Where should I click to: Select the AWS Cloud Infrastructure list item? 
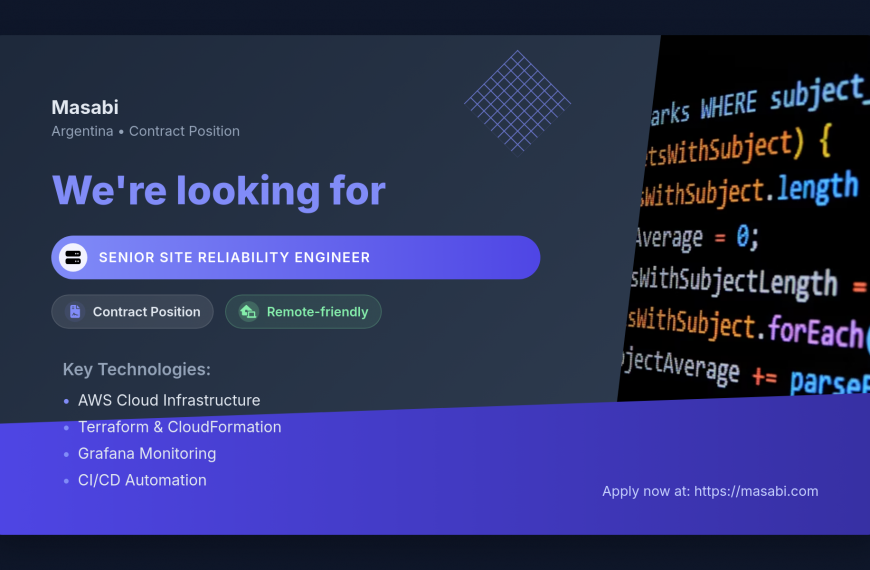tap(169, 400)
